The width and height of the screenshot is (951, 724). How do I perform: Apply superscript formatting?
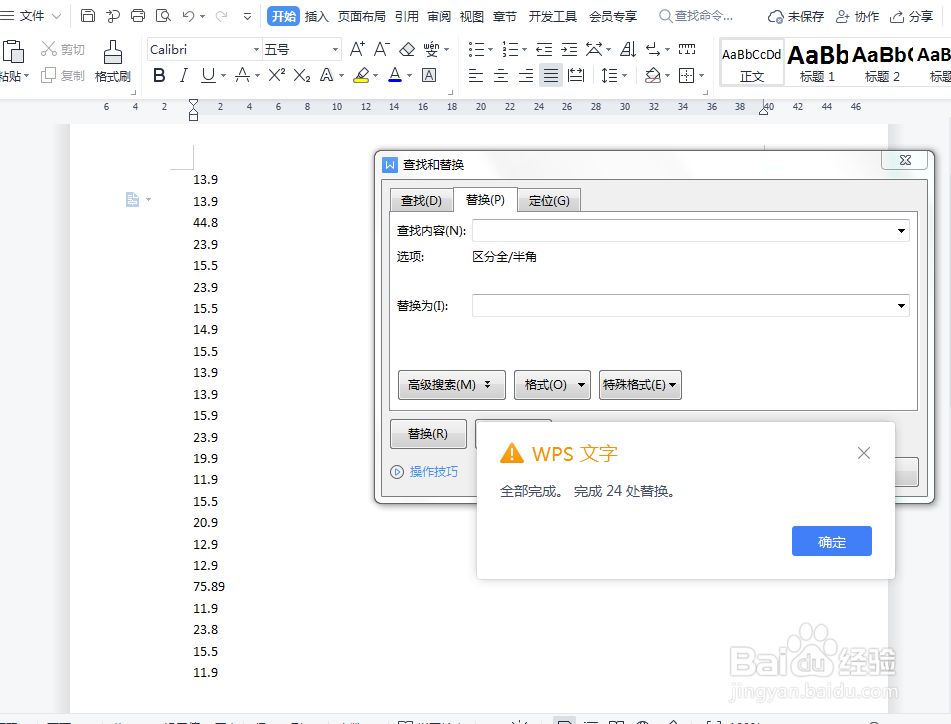[x=277, y=75]
